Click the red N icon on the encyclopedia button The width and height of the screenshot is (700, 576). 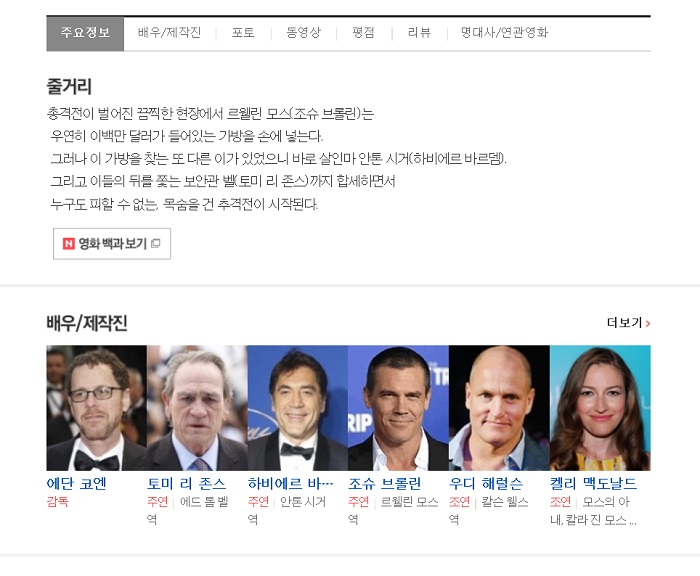(68, 243)
